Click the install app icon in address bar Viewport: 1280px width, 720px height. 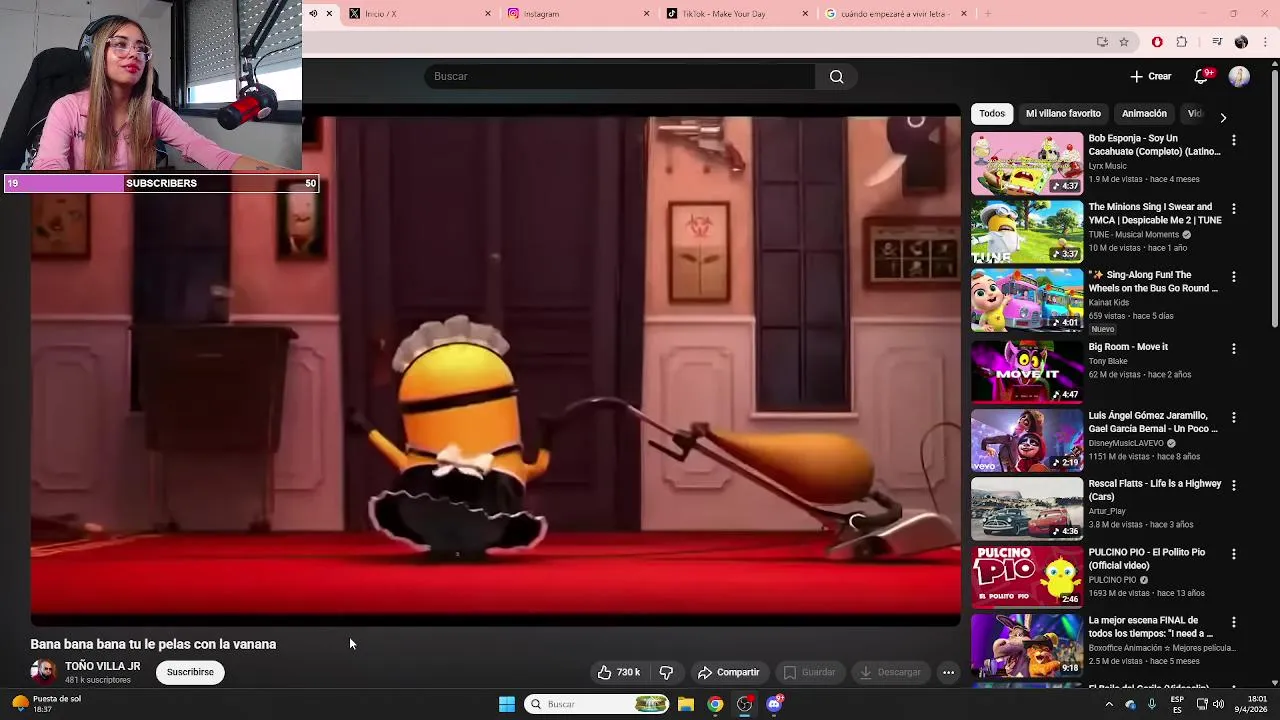pos(1102,42)
